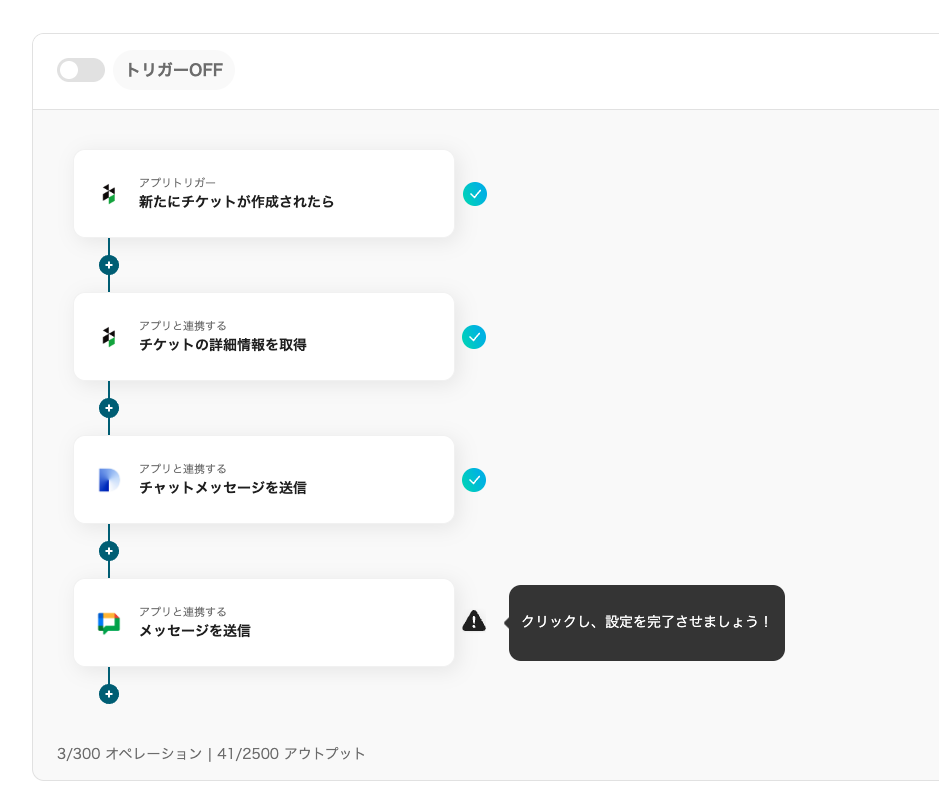Add step below チケットの詳細情報を取得

(109, 408)
